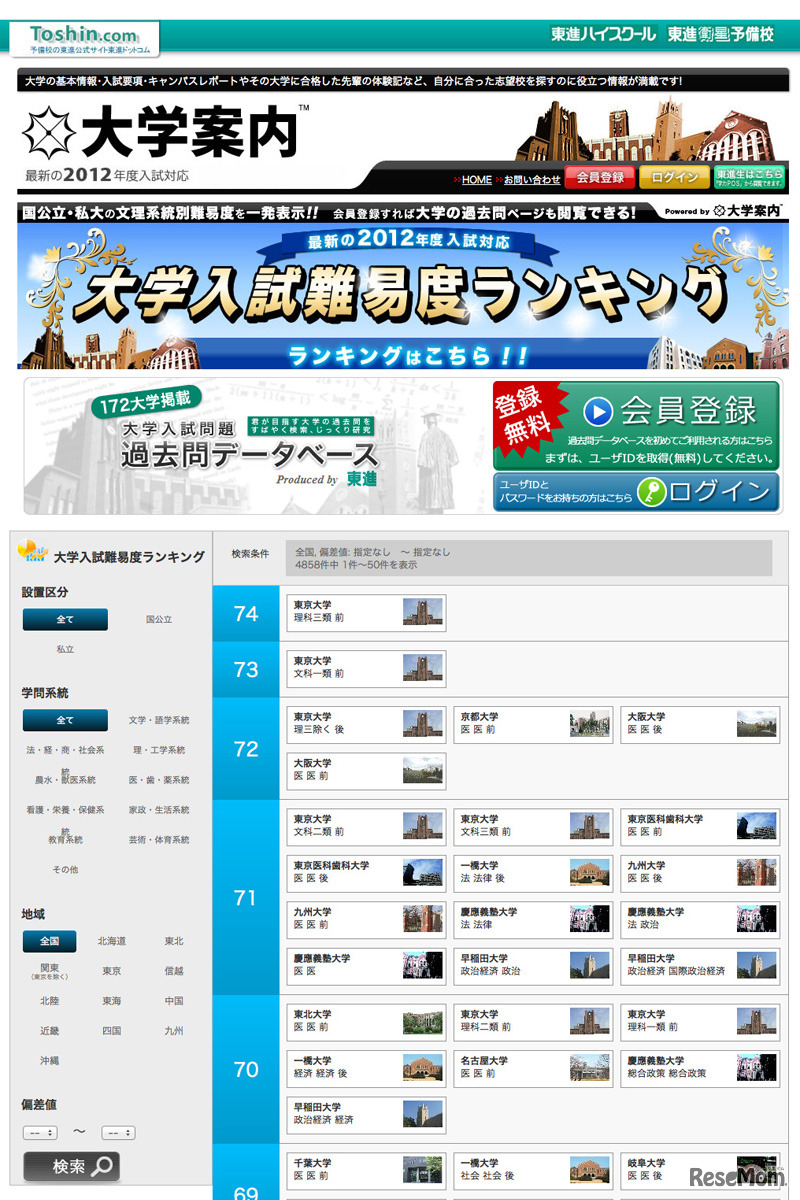
Task: Select 北陸 region
Action: (50, 1001)
